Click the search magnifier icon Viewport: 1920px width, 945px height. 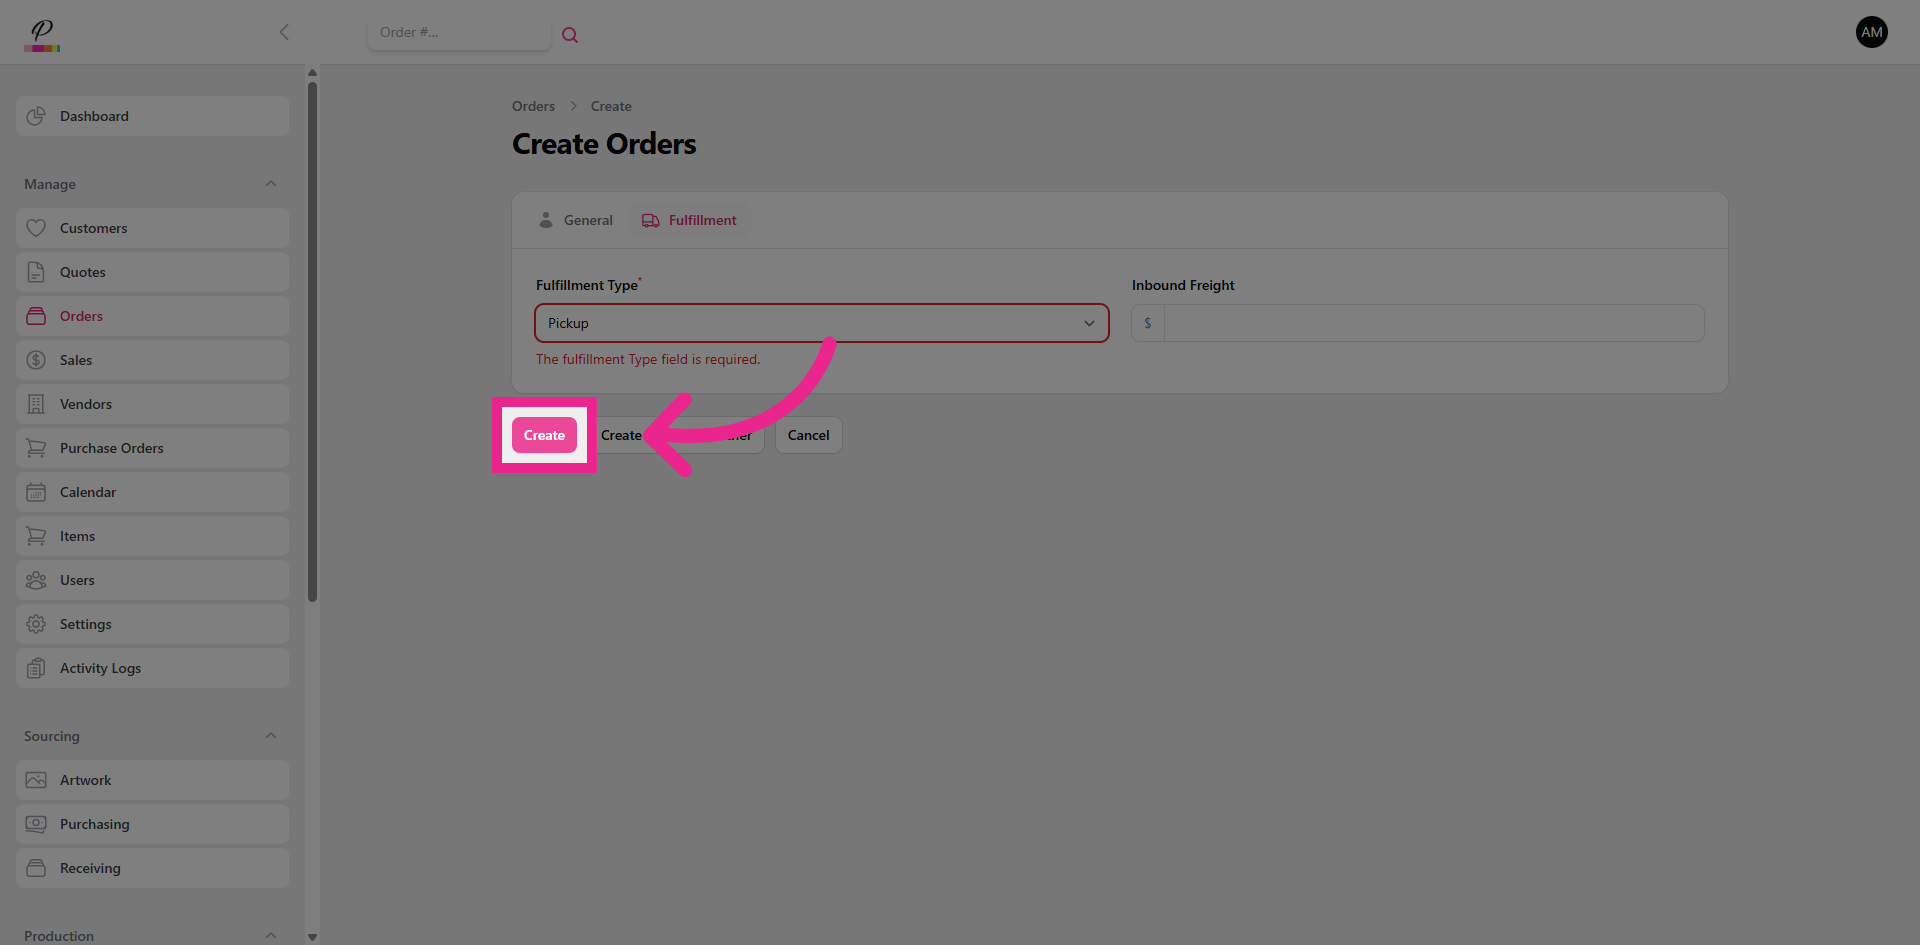(x=570, y=34)
